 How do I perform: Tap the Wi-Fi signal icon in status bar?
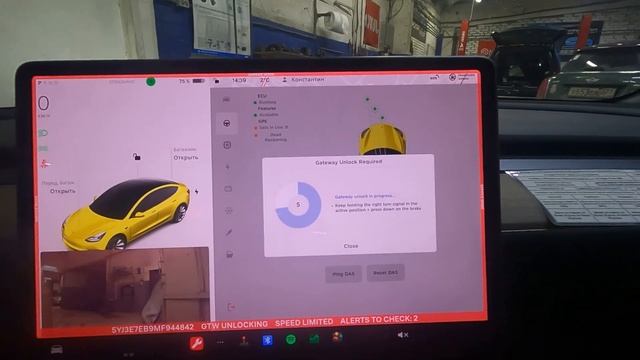pos(434,77)
